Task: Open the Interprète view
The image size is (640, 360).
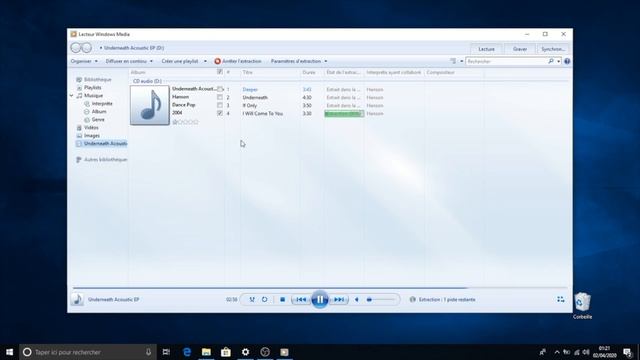Action: [102, 104]
